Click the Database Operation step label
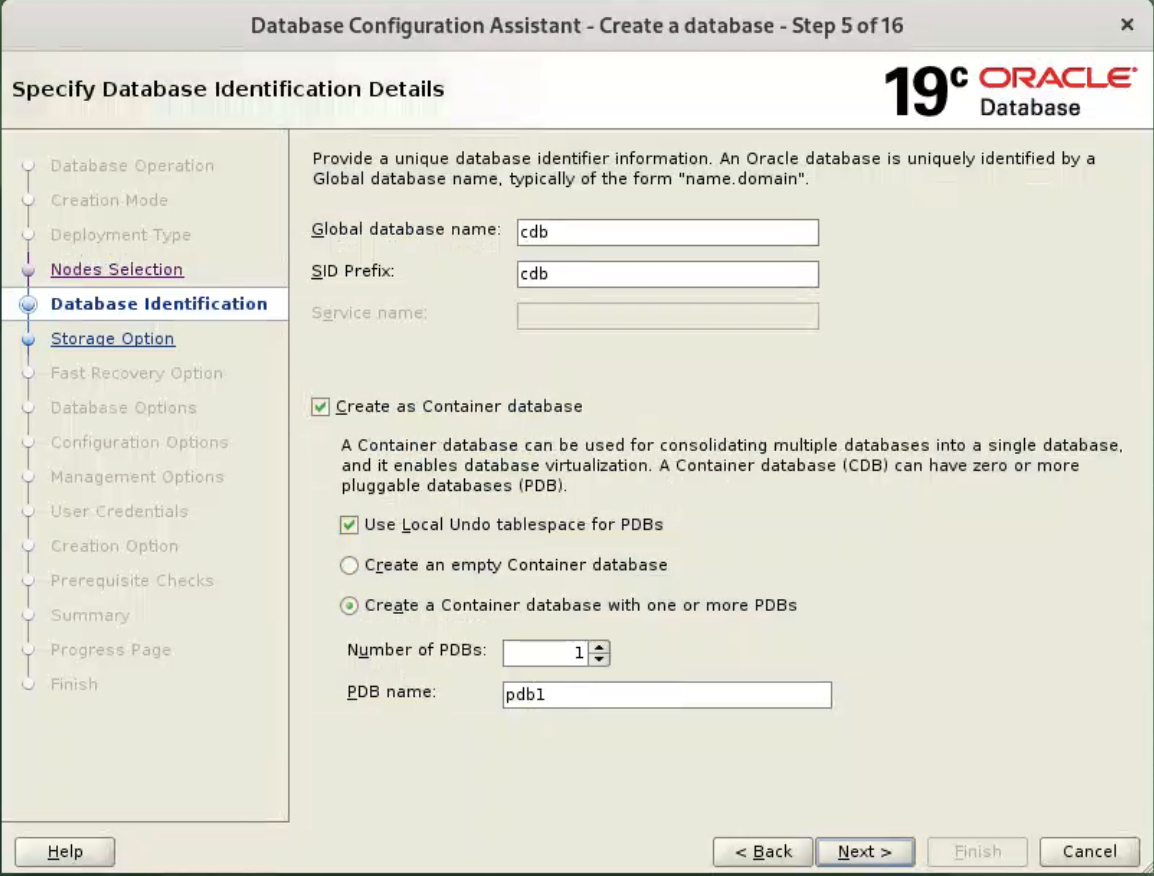 coord(132,166)
